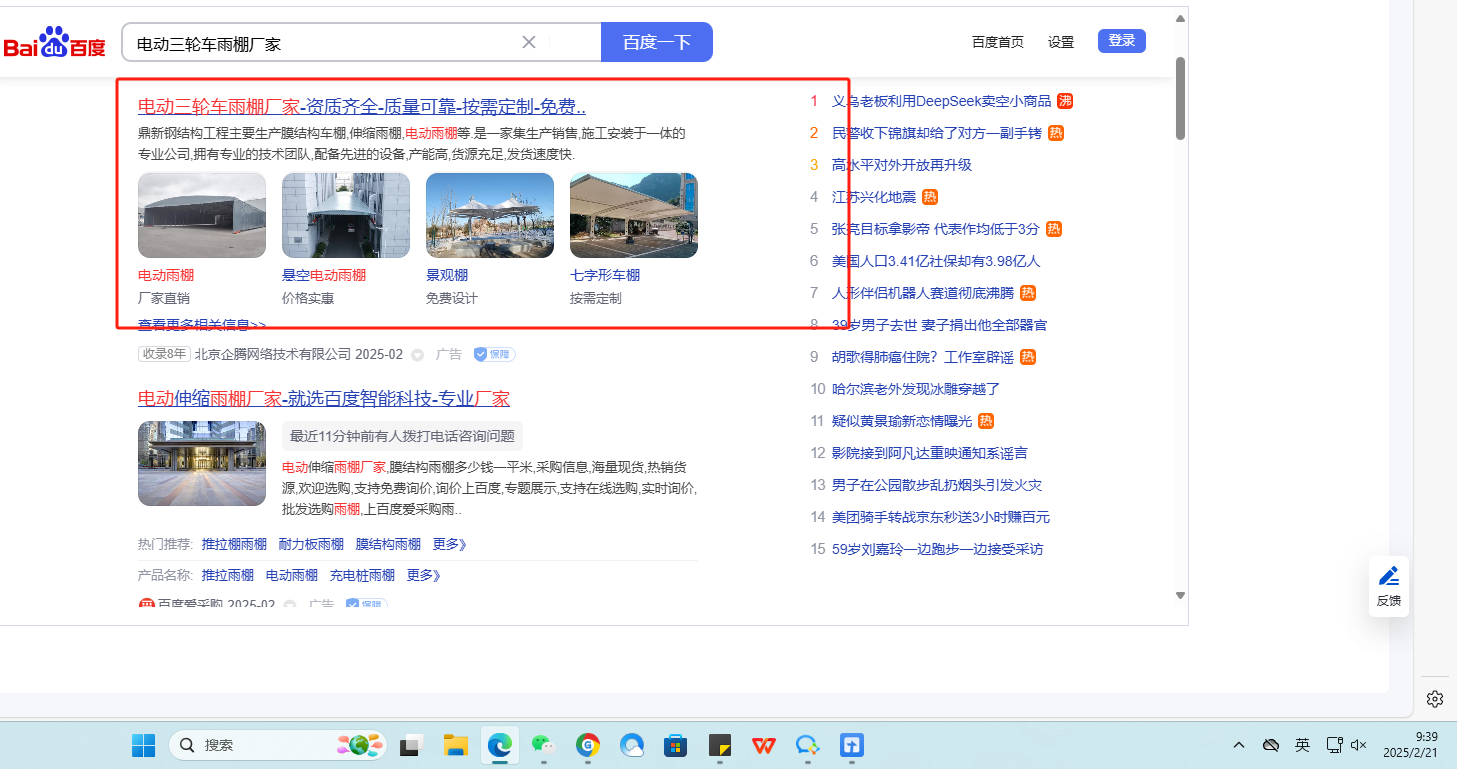Click the 登录 login button

click(1121, 41)
